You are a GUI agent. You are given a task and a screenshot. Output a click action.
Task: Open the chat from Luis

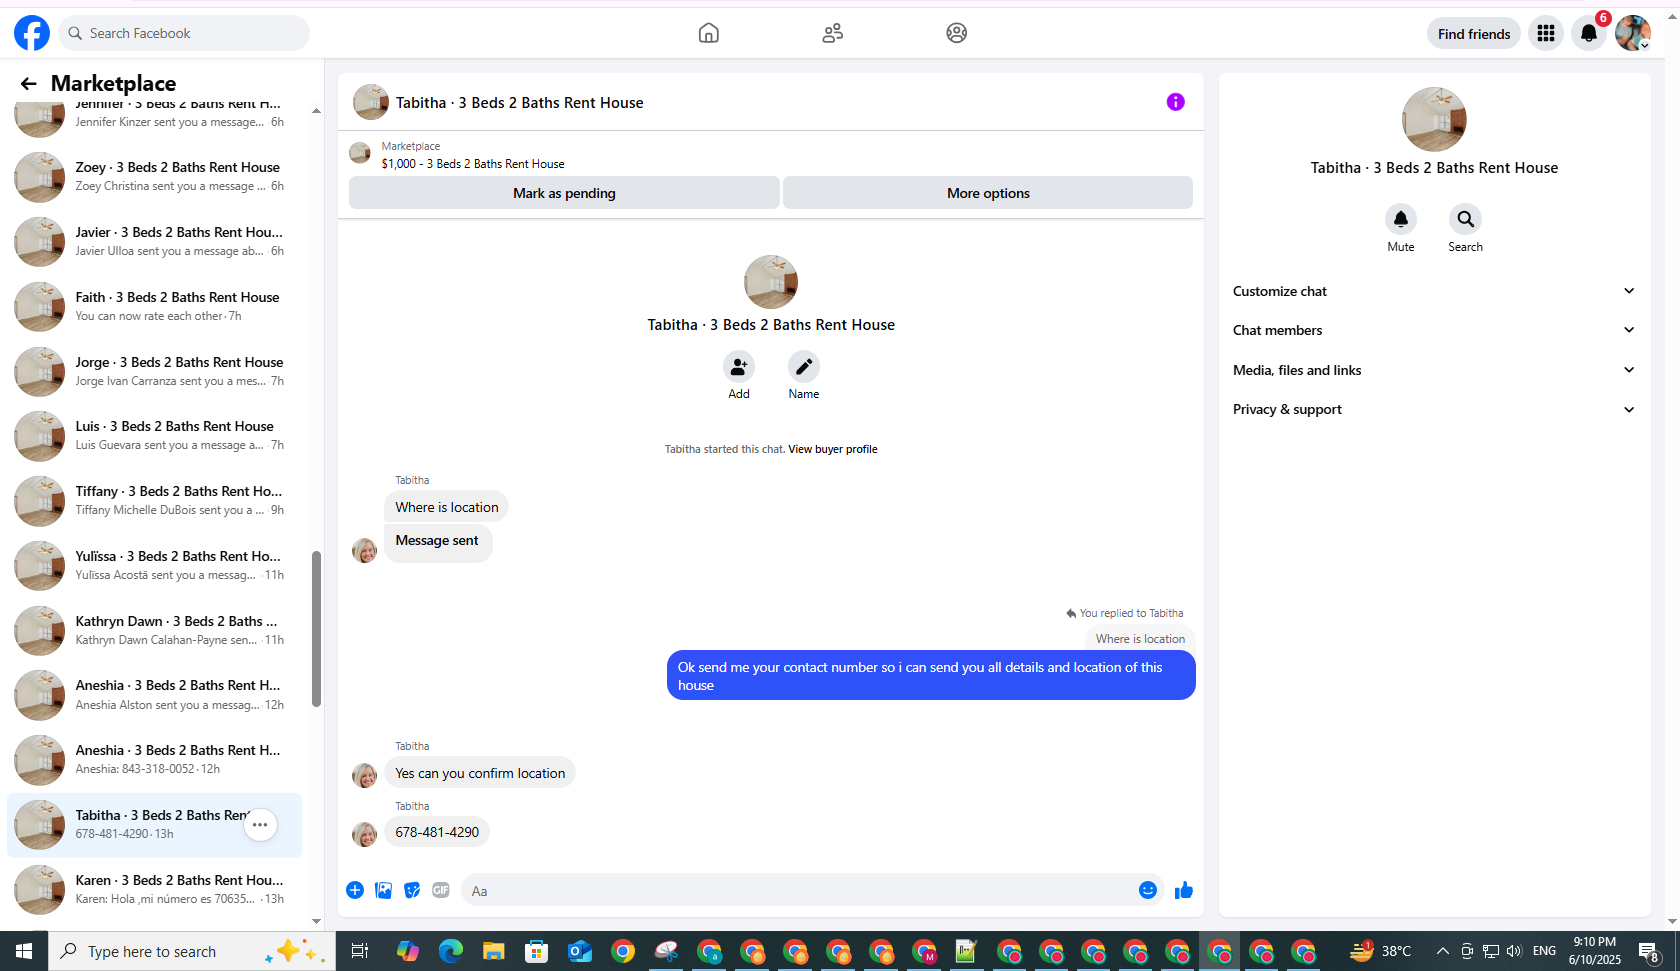[x=155, y=436]
